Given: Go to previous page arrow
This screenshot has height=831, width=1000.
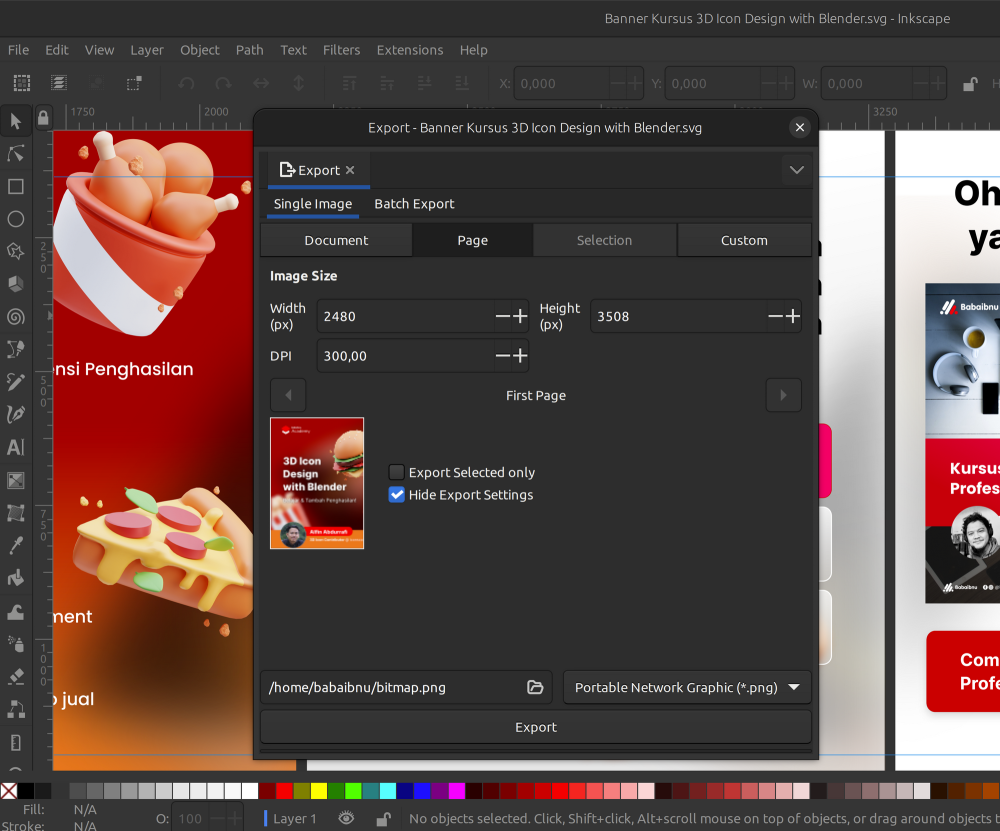Looking at the screenshot, I should pyautogui.click(x=288, y=395).
